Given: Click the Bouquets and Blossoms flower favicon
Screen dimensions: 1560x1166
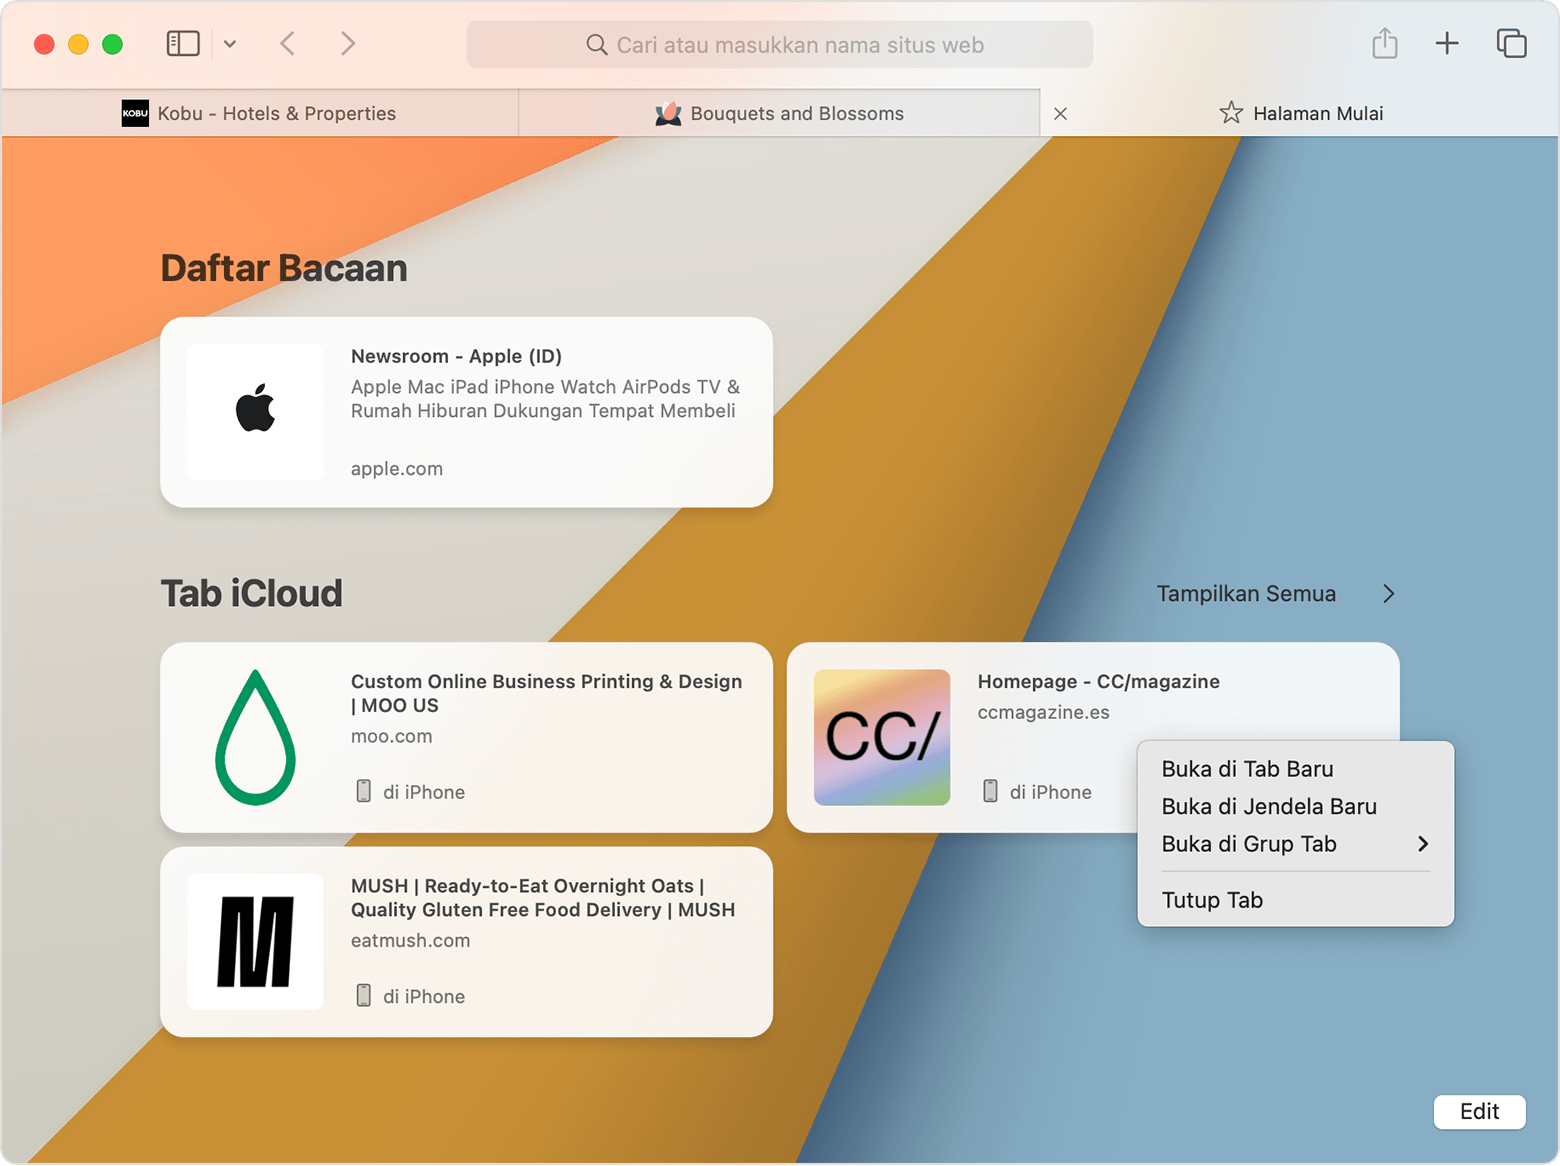Looking at the screenshot, I should point(668,113).
